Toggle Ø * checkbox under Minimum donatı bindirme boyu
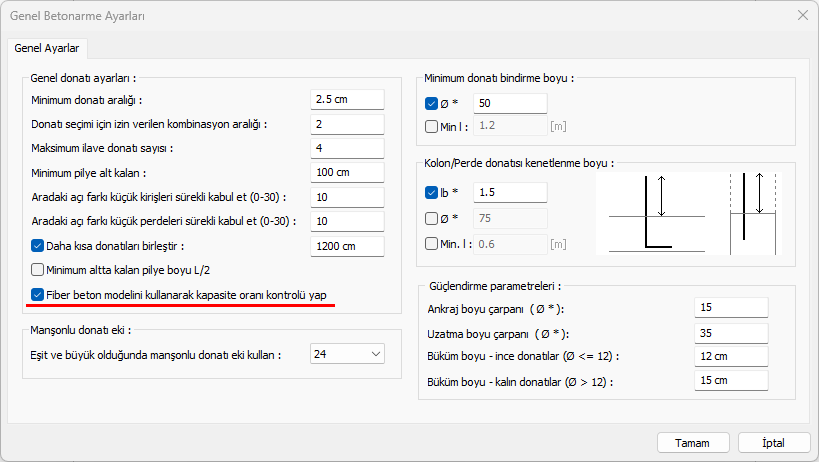 432,103
